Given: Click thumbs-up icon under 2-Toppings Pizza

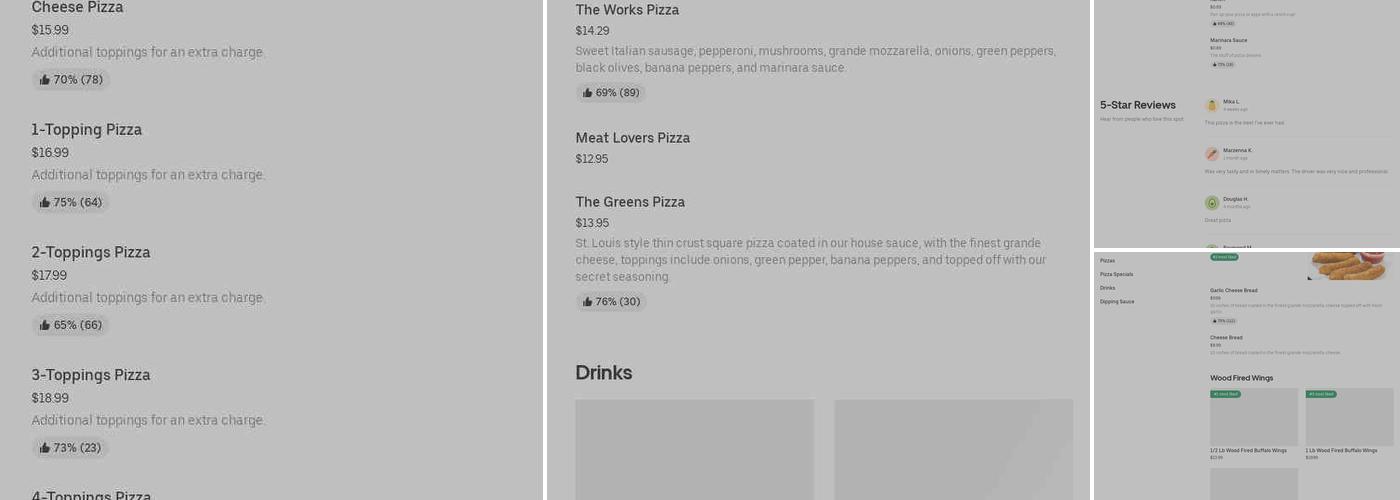Looking at the screenshot, I should point(45,325).
